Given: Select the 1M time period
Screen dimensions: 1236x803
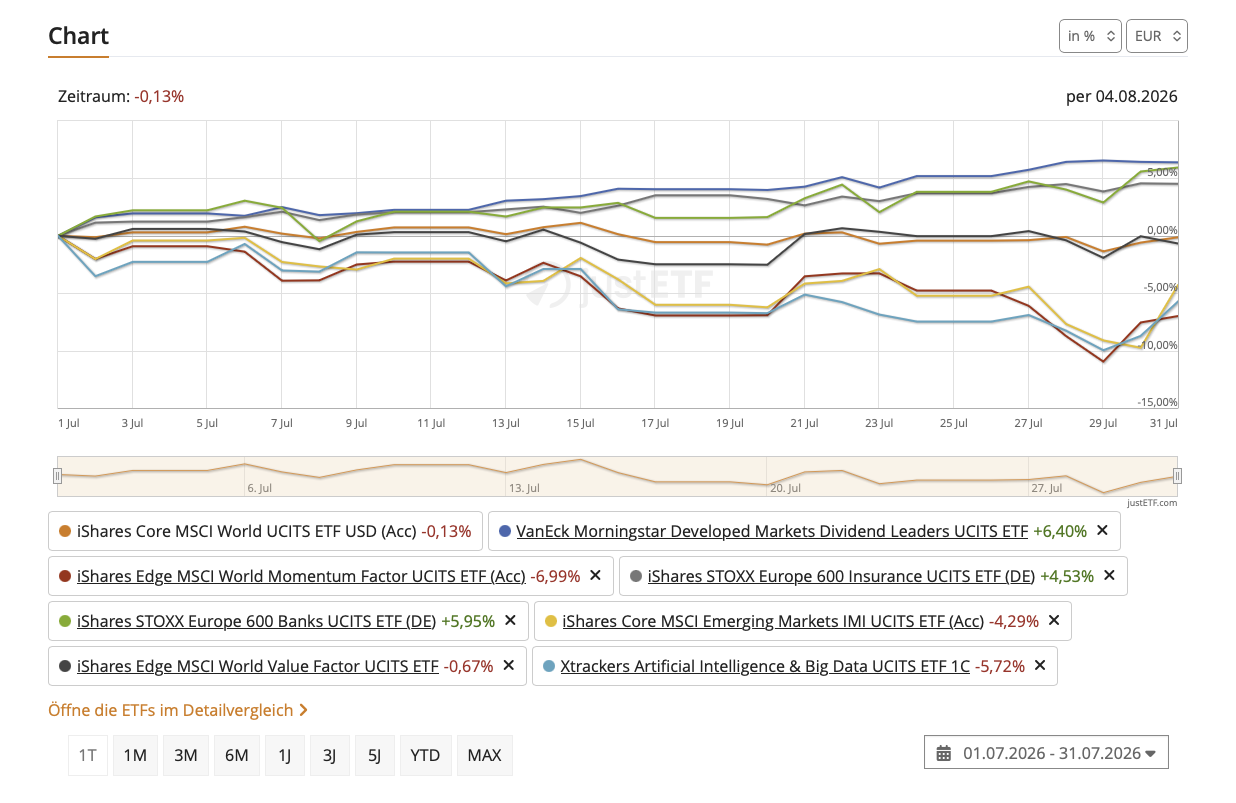Looking at the screenshot, I should (x=135, y=755).
